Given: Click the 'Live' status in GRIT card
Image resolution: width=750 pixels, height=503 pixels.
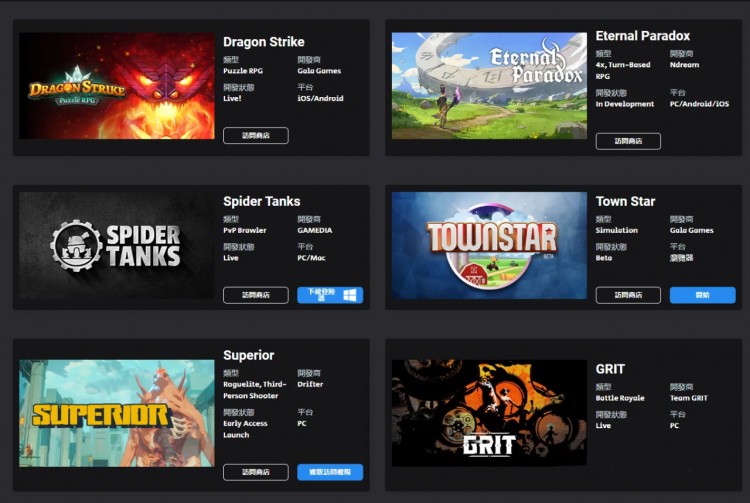Looking at the screenshot, I should point(603,426).
